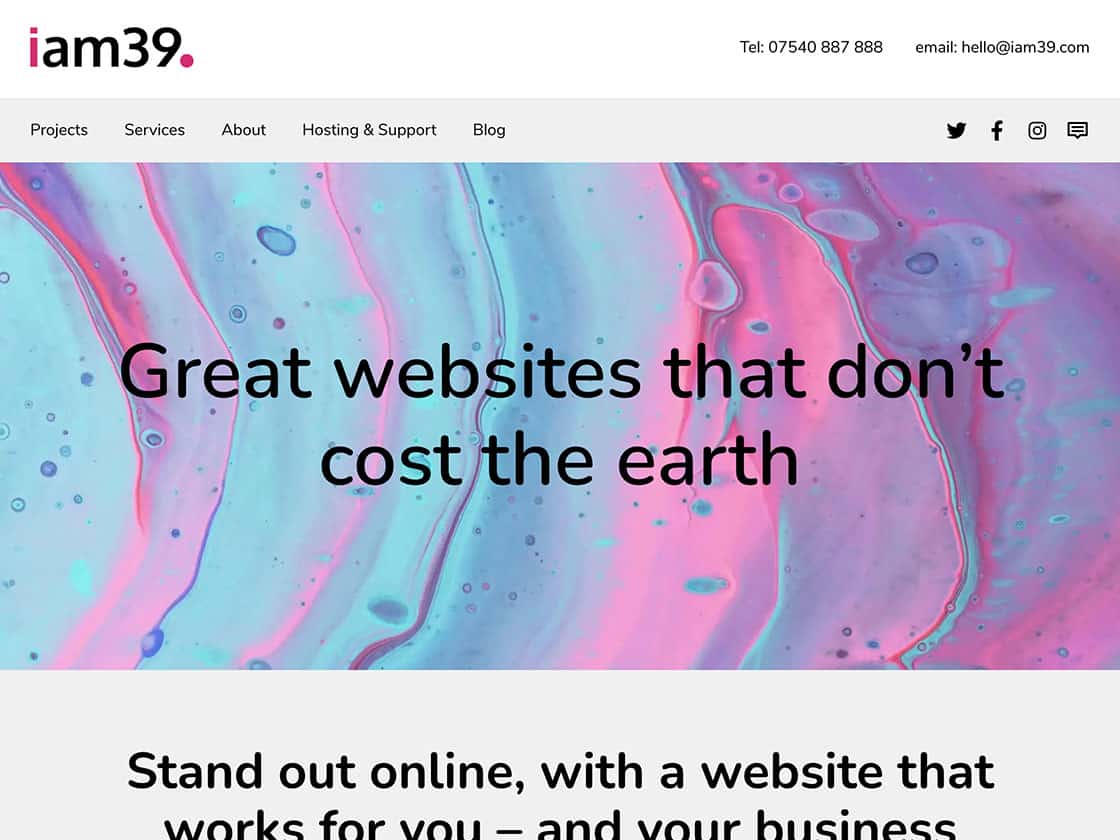The height and width of the screenshot is (840, 1120).
Task: Click the 'Stand out online' heading
Action: click(x=325, y=771)
